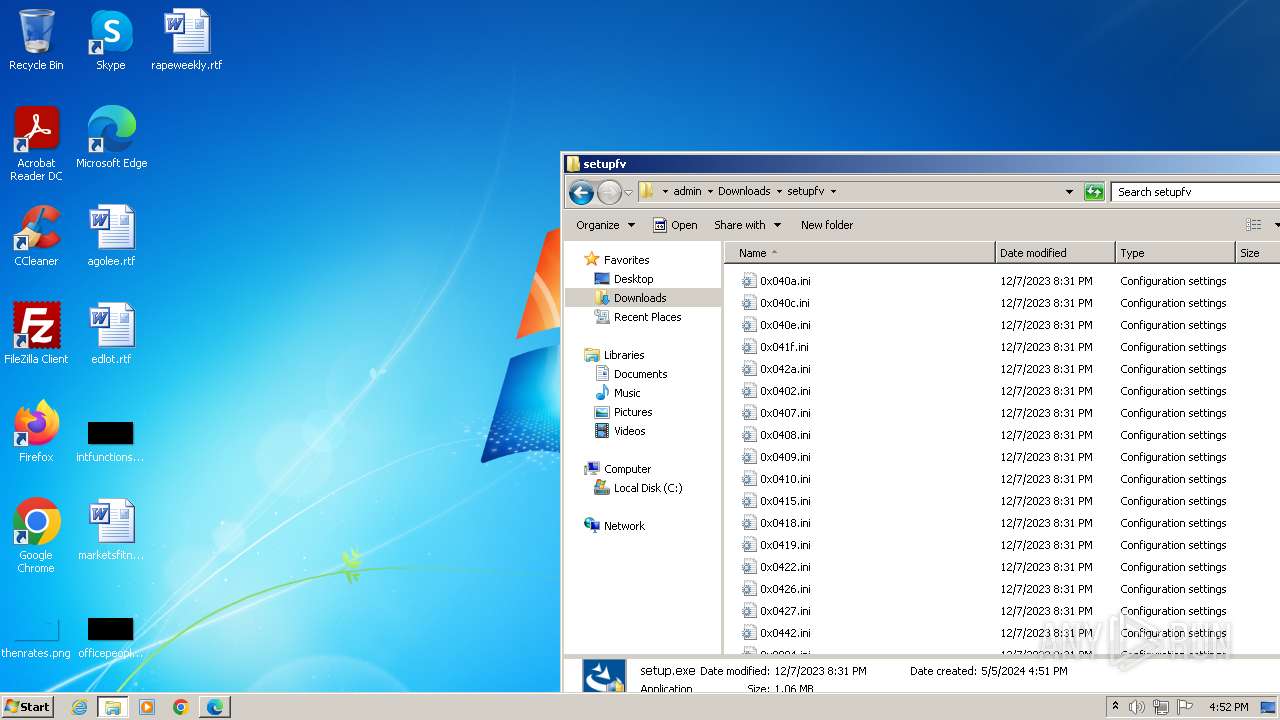Click volume speaker icon in system tray
The width and height of the screenshot is (1280, 720).
coord(1137,707)
